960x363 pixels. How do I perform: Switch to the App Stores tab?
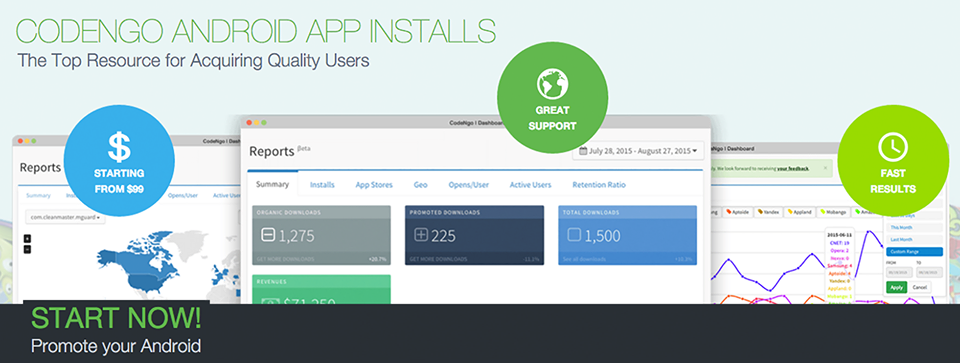click(x=374, y=185)
